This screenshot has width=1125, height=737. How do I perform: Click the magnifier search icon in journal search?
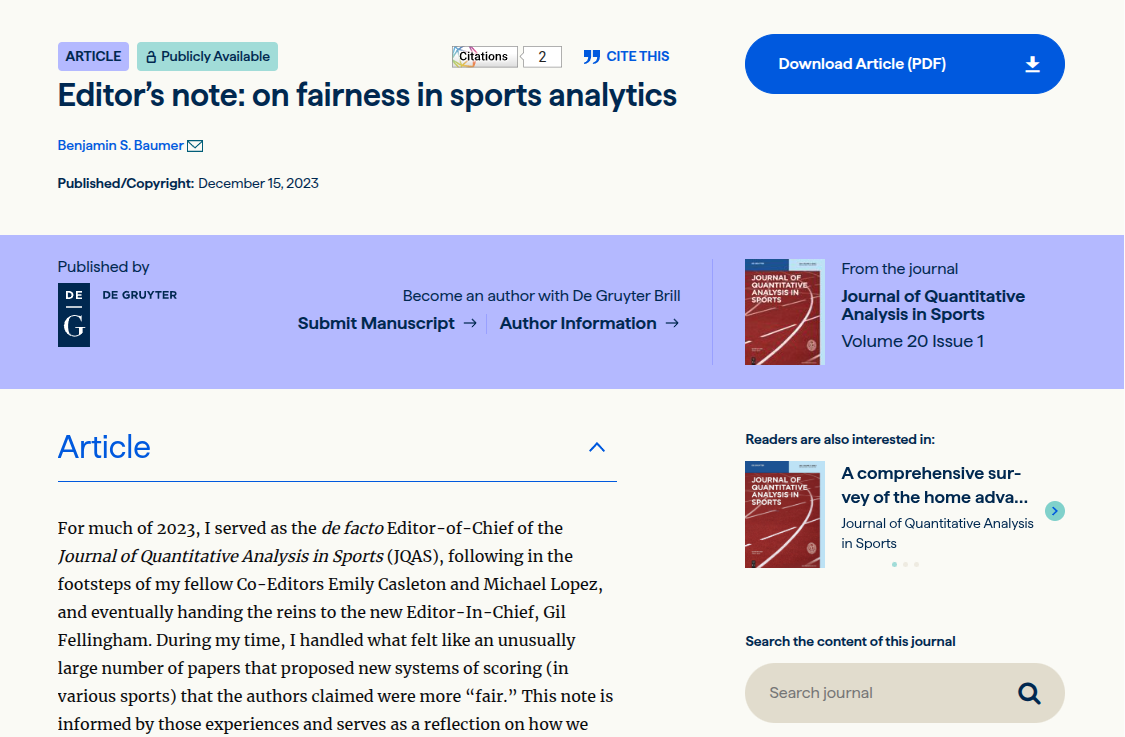[x=1029, y=693]
